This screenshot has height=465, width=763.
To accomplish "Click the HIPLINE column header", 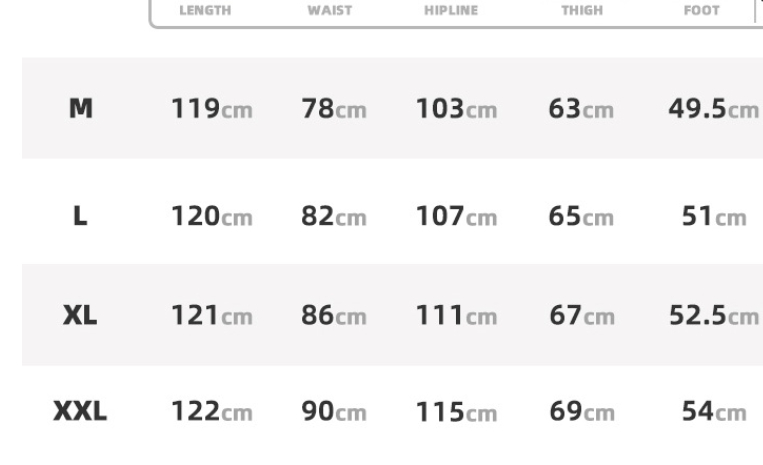I will [451, 10].
